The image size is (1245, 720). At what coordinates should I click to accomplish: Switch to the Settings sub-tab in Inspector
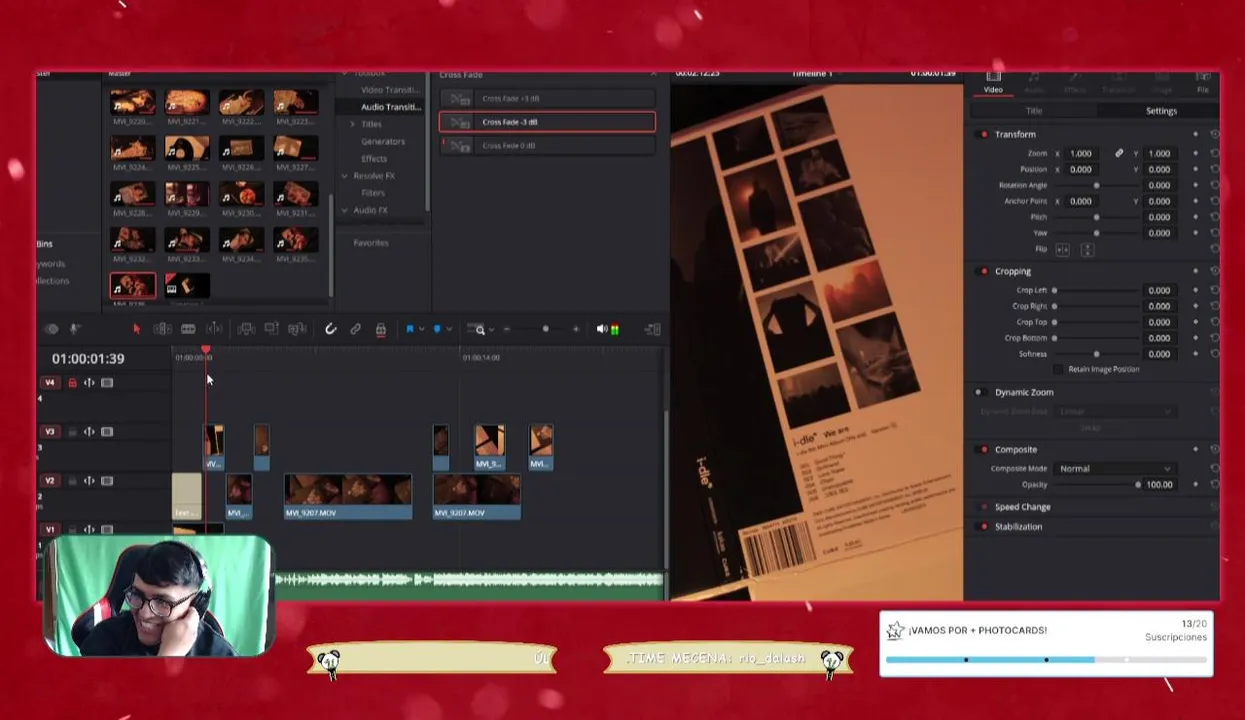[x=1161, y=111]
